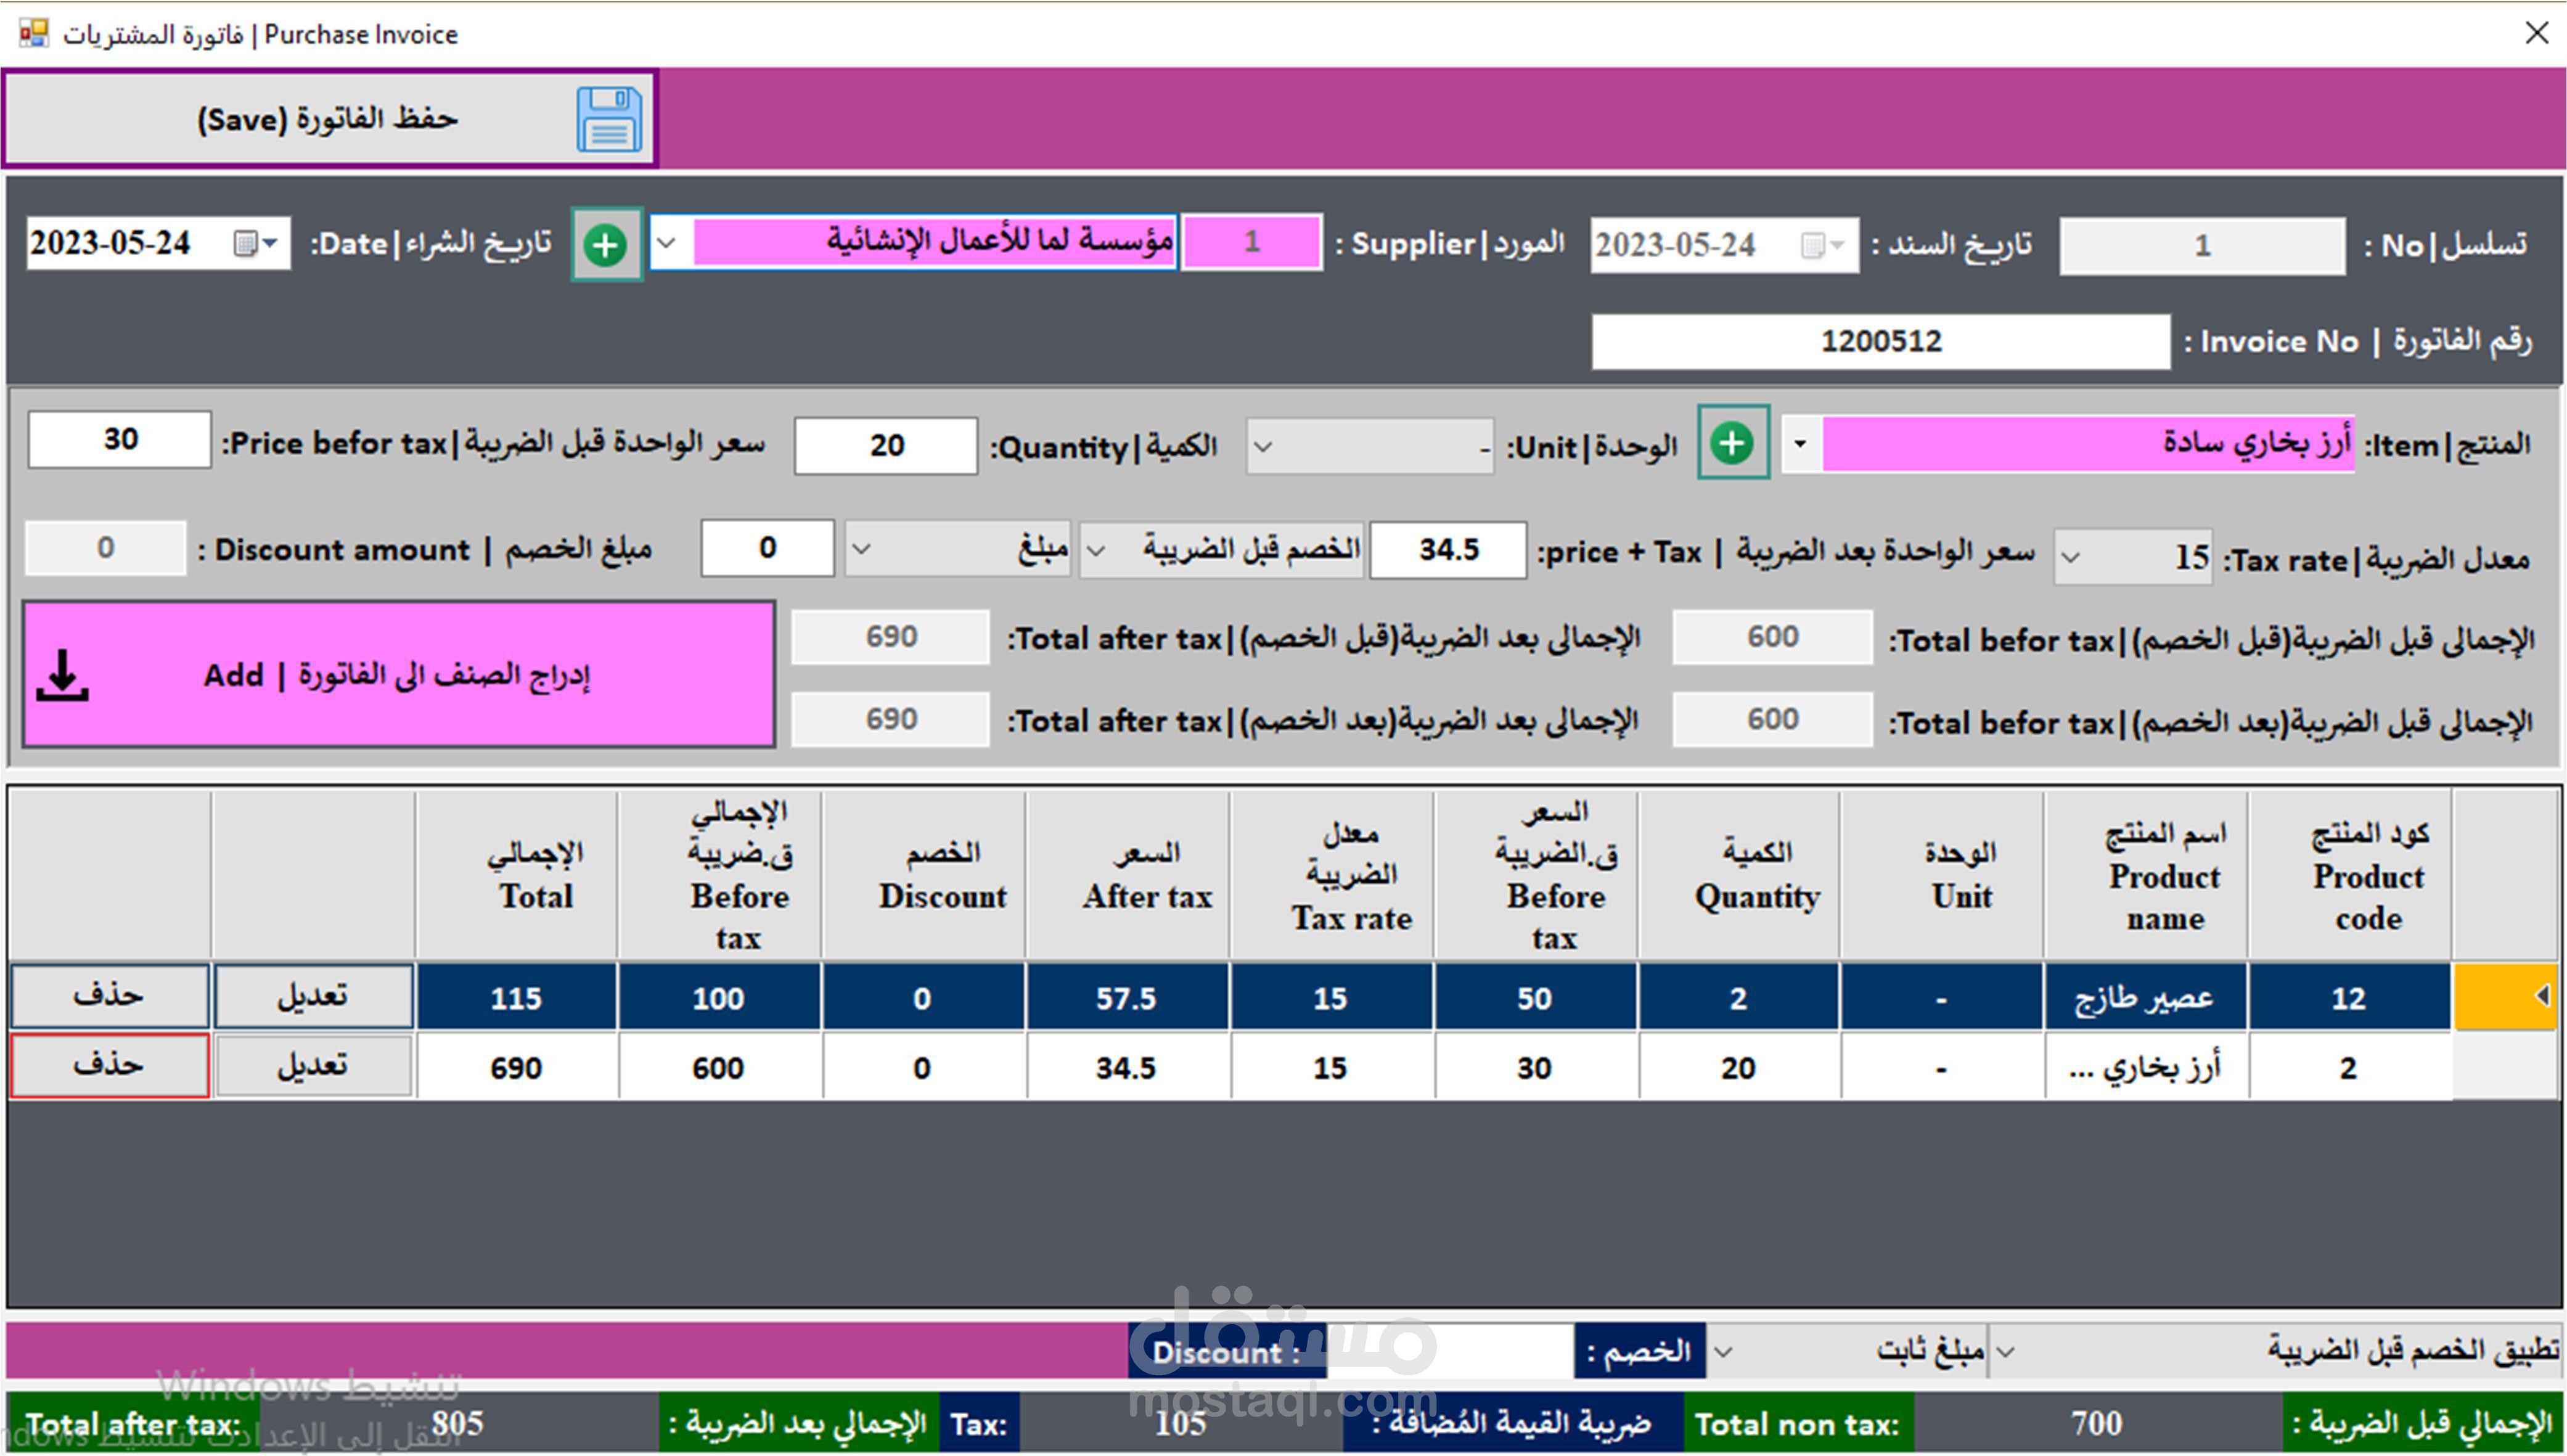Click the Quantity input field
2567x1456 pixels.
(x=885, y=446)
